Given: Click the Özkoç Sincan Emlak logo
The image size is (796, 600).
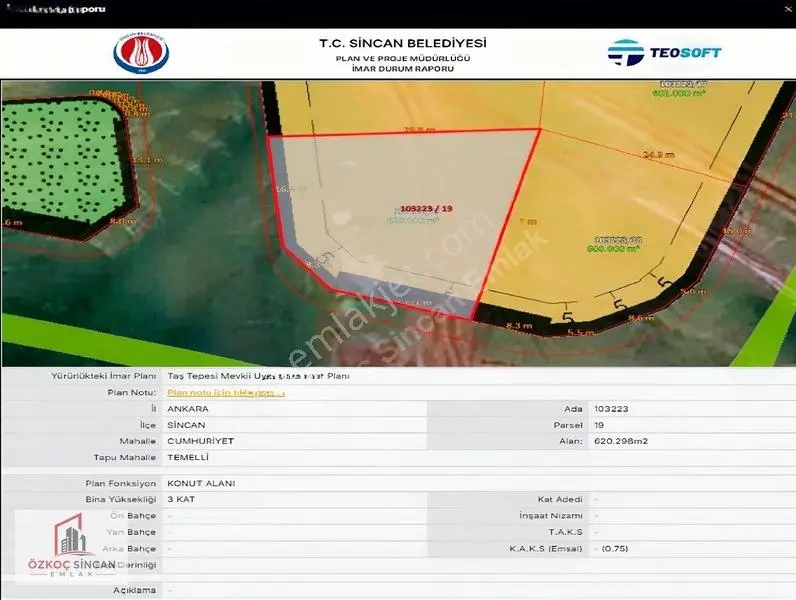Looking at the screenshot, I should [72, 546].
